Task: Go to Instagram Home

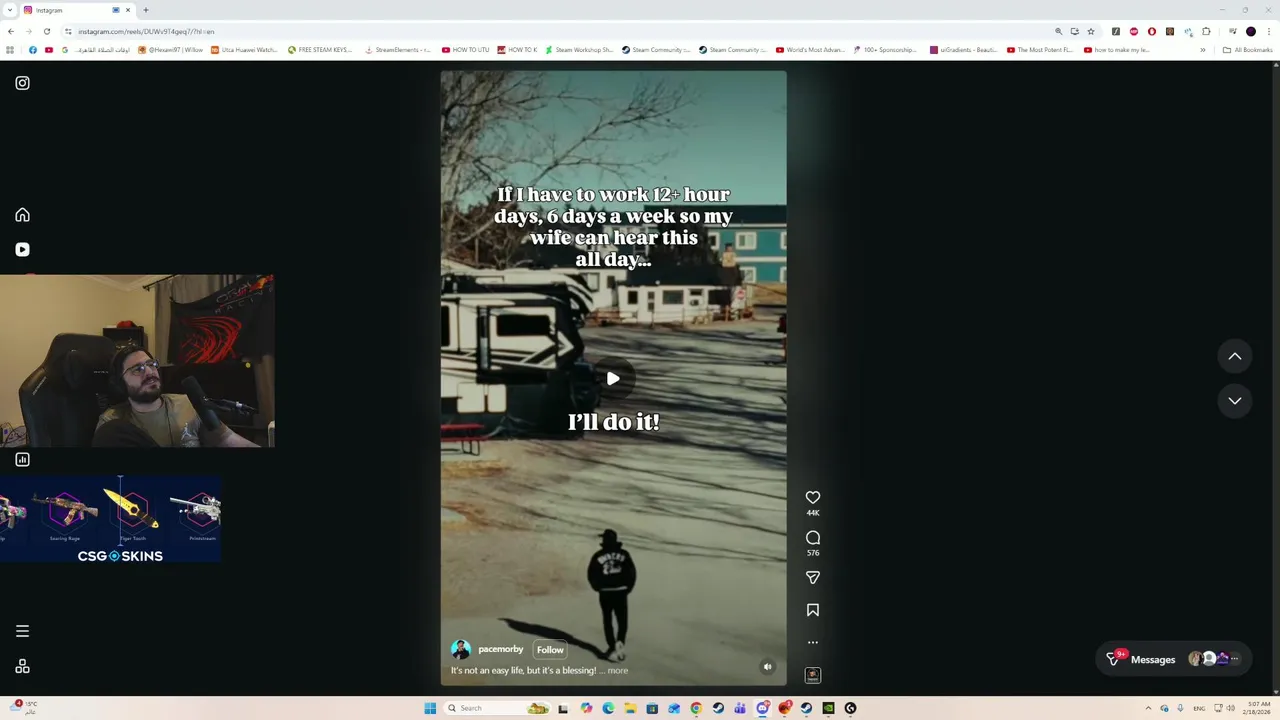Action: (x=22, y=215)
